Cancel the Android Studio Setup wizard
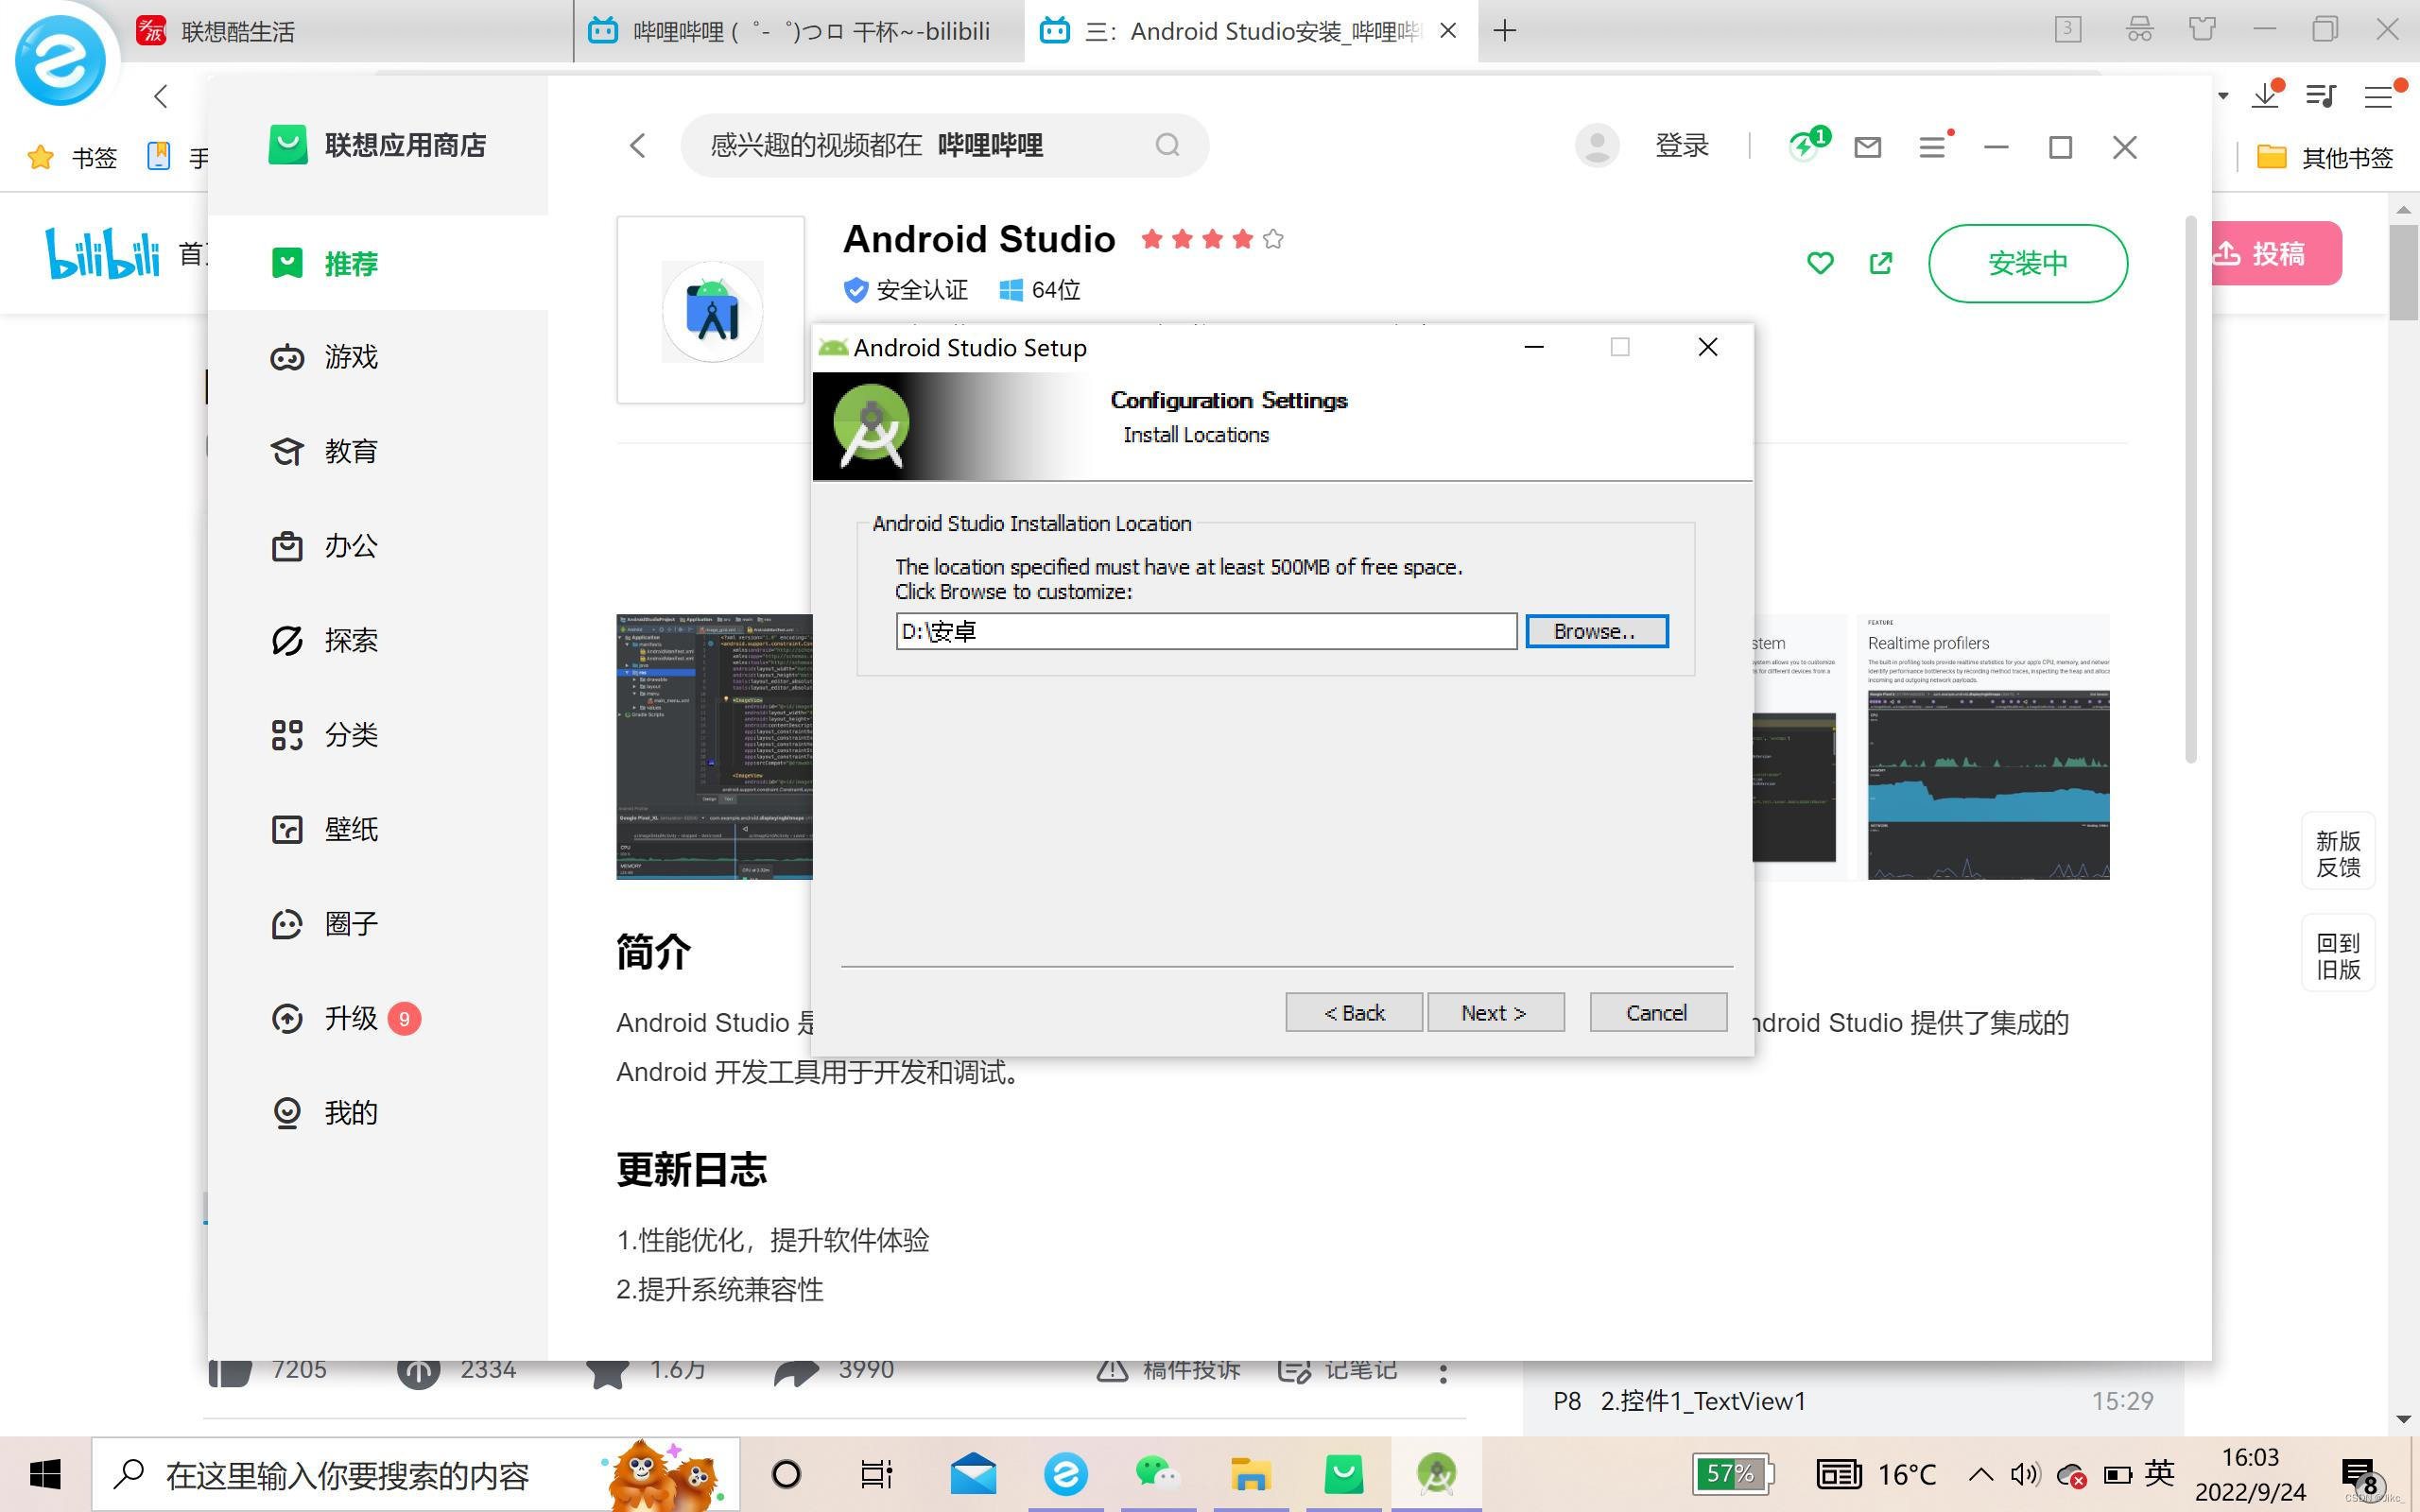Screen dimensions: 2420x1512 1657,1012
